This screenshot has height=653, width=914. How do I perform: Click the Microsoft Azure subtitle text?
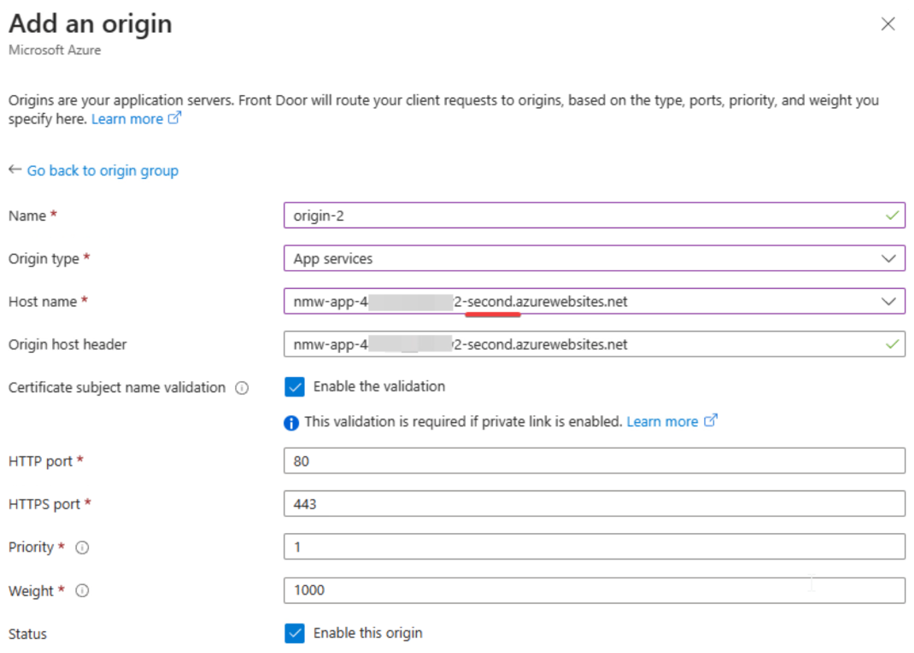[54, 50]
